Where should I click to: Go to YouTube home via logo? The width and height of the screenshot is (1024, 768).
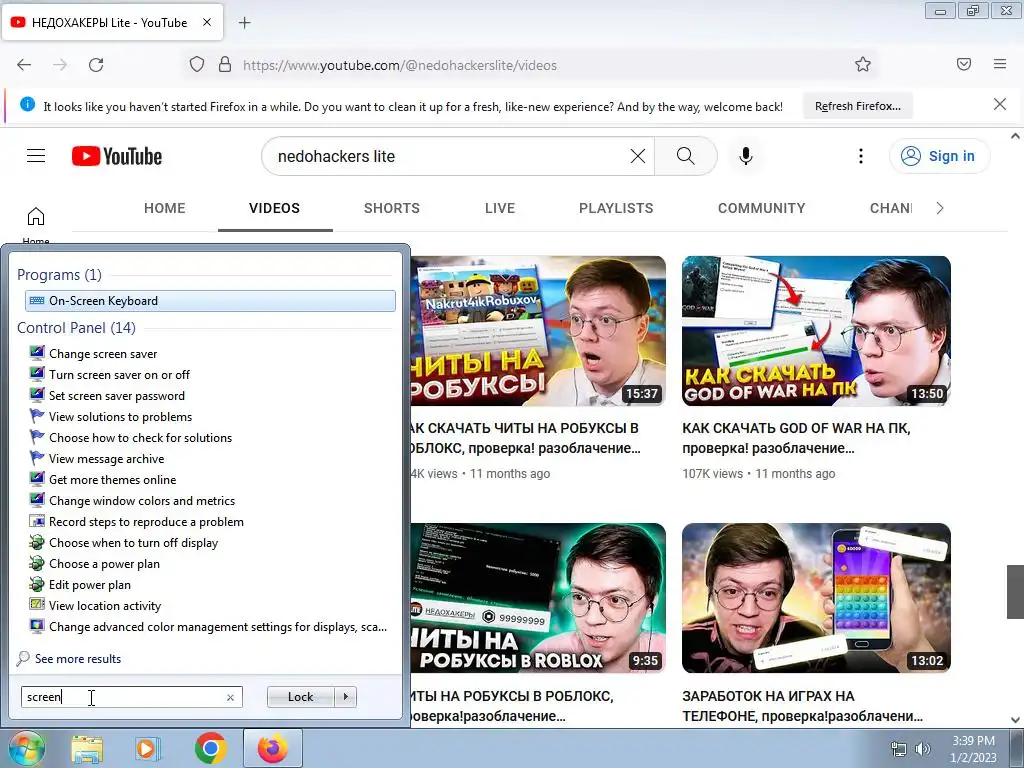click(x=117, y=156)
